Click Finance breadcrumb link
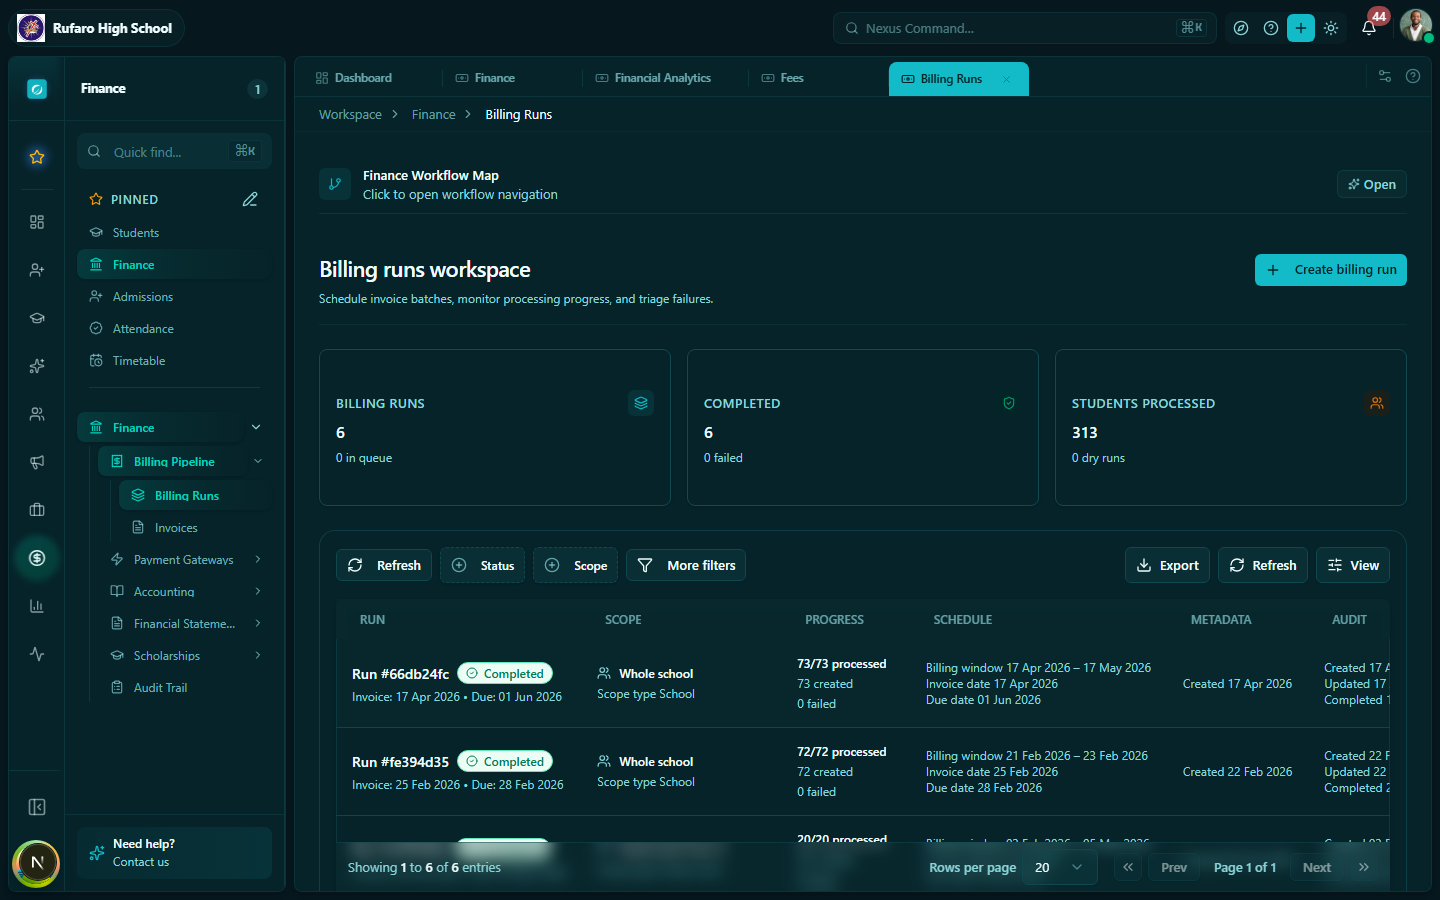Viewport: 1440px width, 900px height. [433, 114]
